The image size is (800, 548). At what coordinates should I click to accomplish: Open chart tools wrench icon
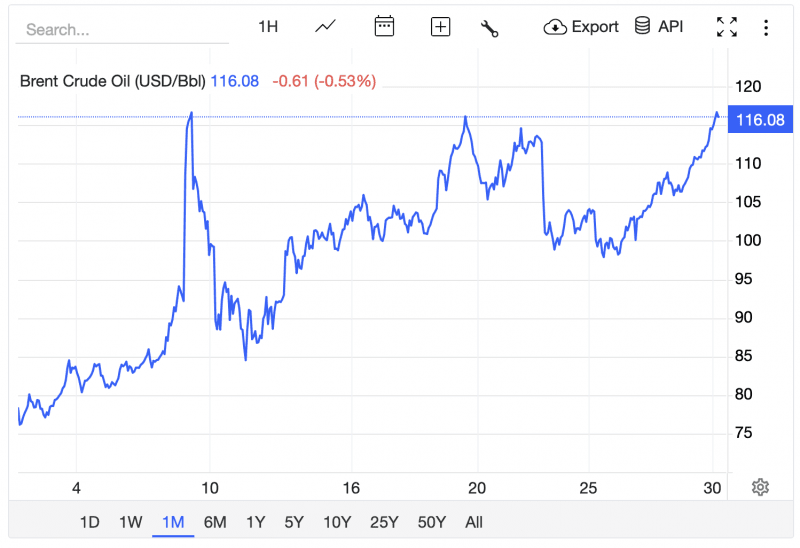pos(489,28)
